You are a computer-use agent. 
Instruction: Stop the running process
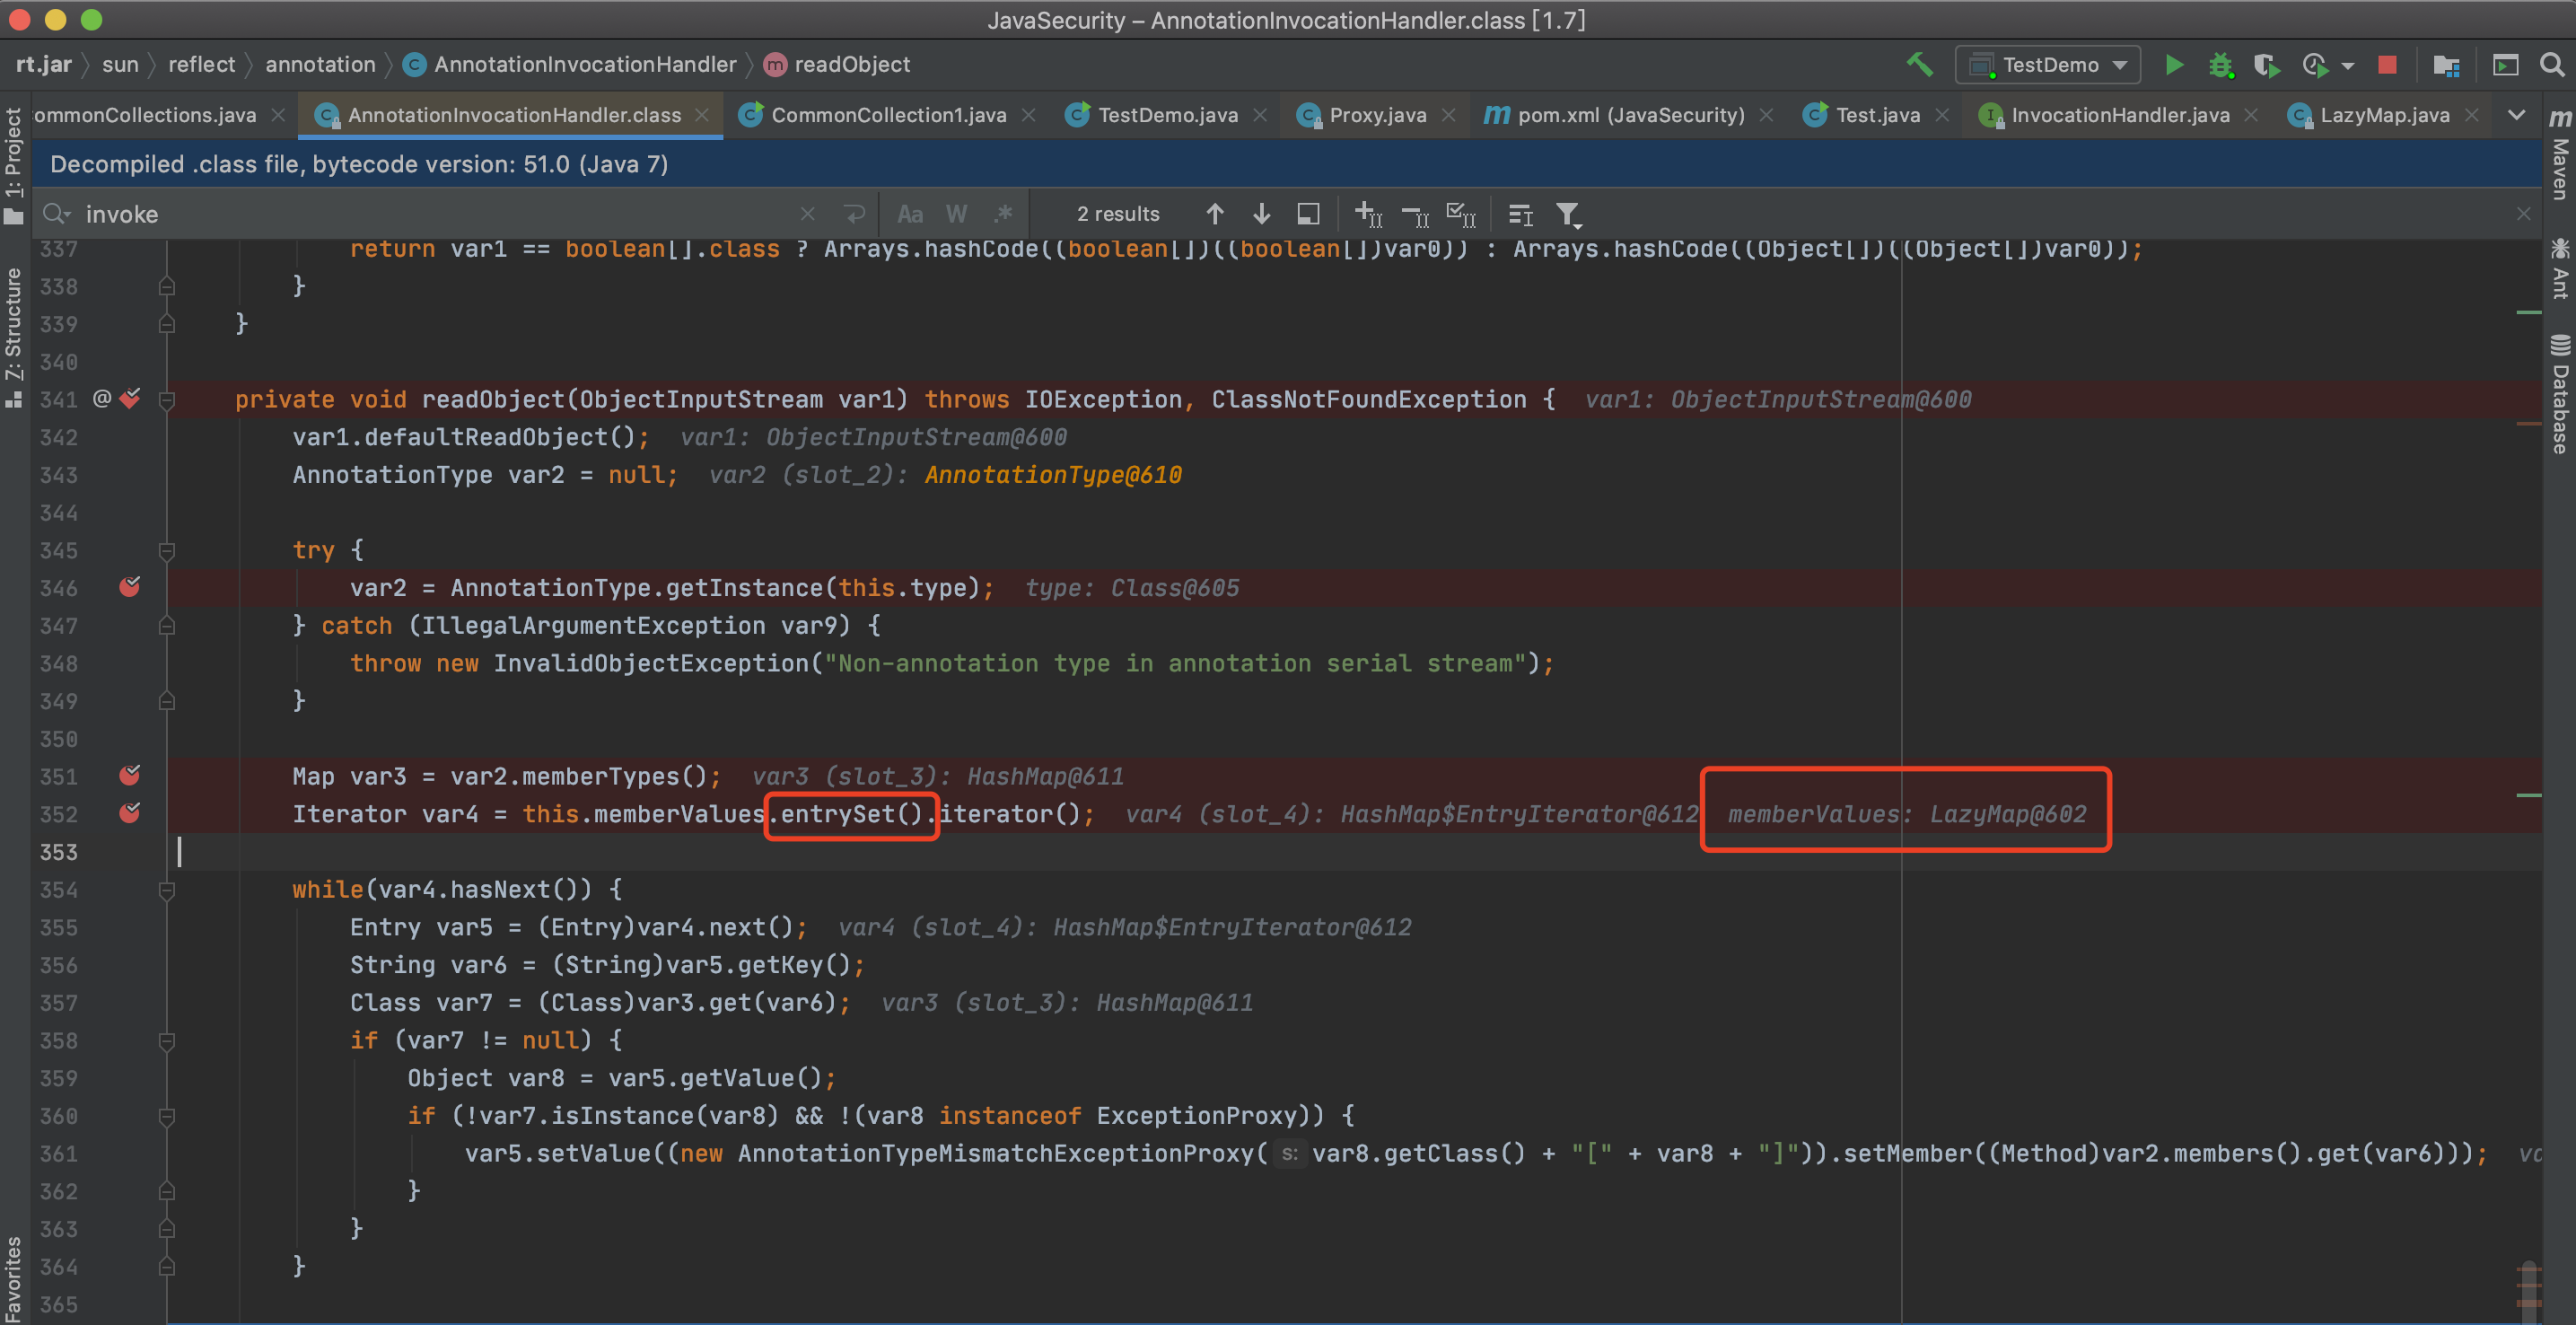pyautogui.click(x=2387, y=65)
